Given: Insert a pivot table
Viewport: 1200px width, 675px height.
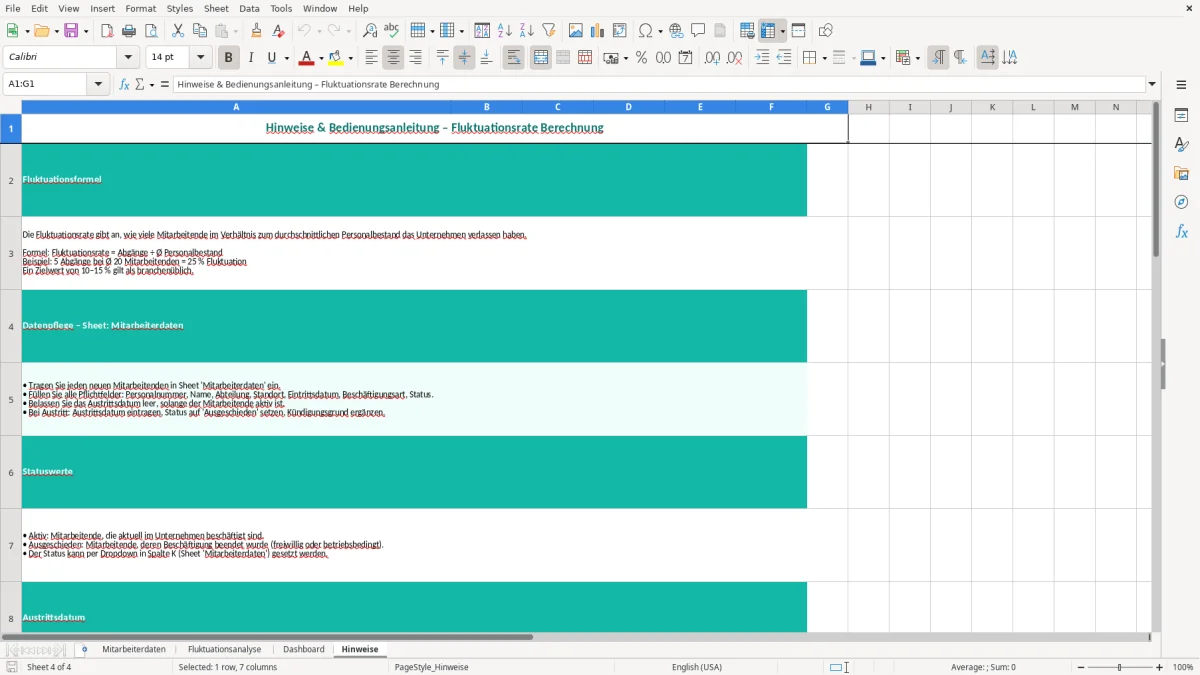Looking at the screenshot, I should pyautogui.click(x=620, y=31).
